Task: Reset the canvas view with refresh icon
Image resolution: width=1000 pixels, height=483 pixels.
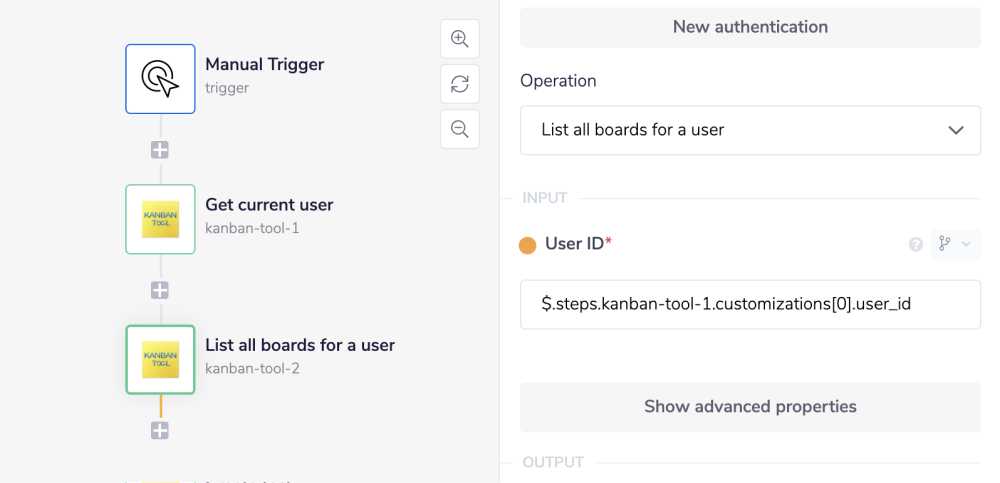Action: click(460, 84)
